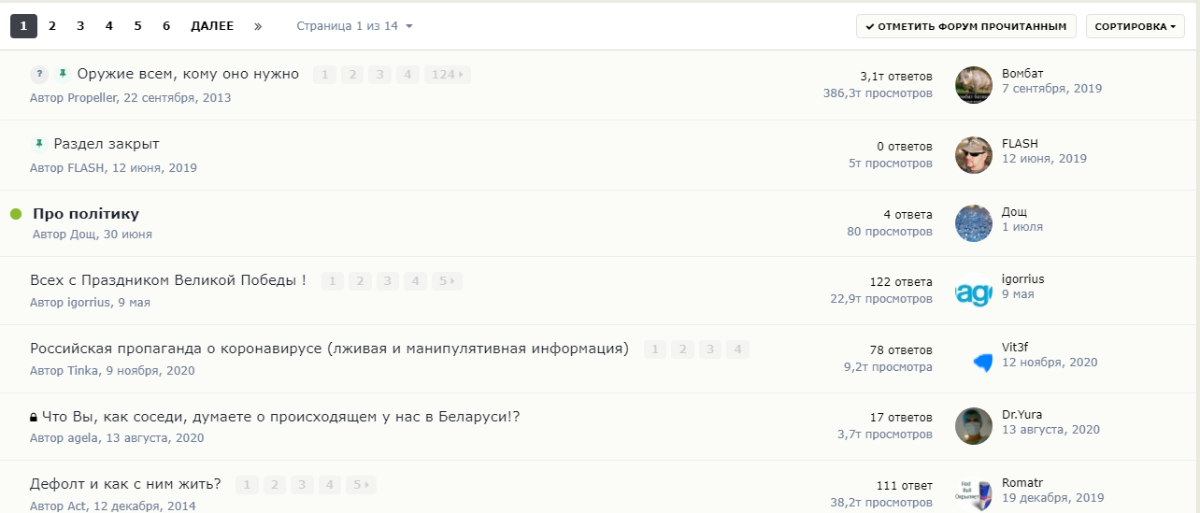Click the green unread dot for Про політику
The height and width of the screenshot is (513, 1200).
tap(16, 214)
